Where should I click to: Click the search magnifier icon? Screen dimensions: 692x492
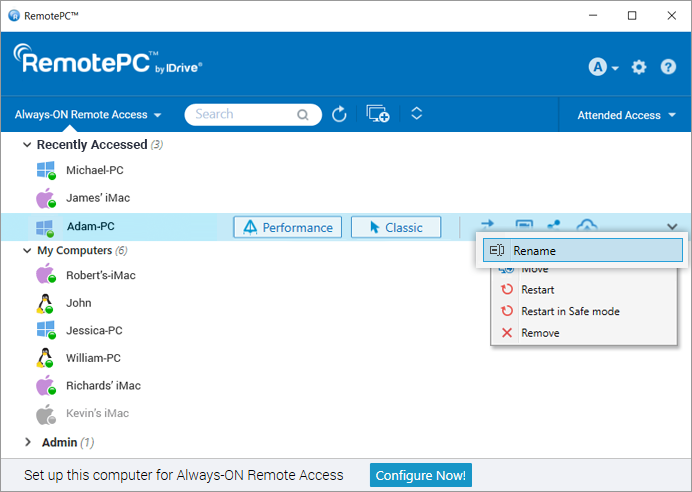pyautogui.click(x=303, y=115)
